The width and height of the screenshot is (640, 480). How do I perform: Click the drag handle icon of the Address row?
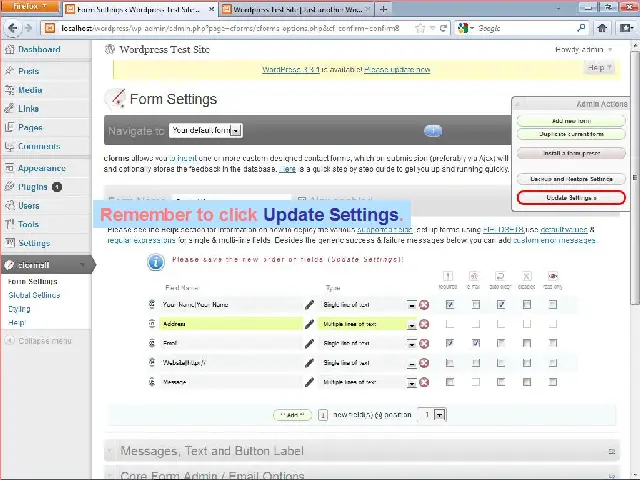[x=152, y=324]
